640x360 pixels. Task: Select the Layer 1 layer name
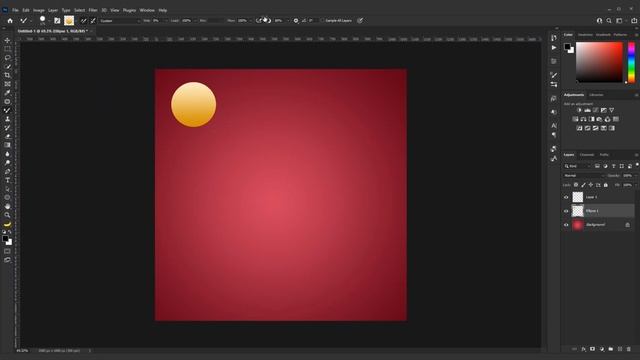tap(591, 197)
